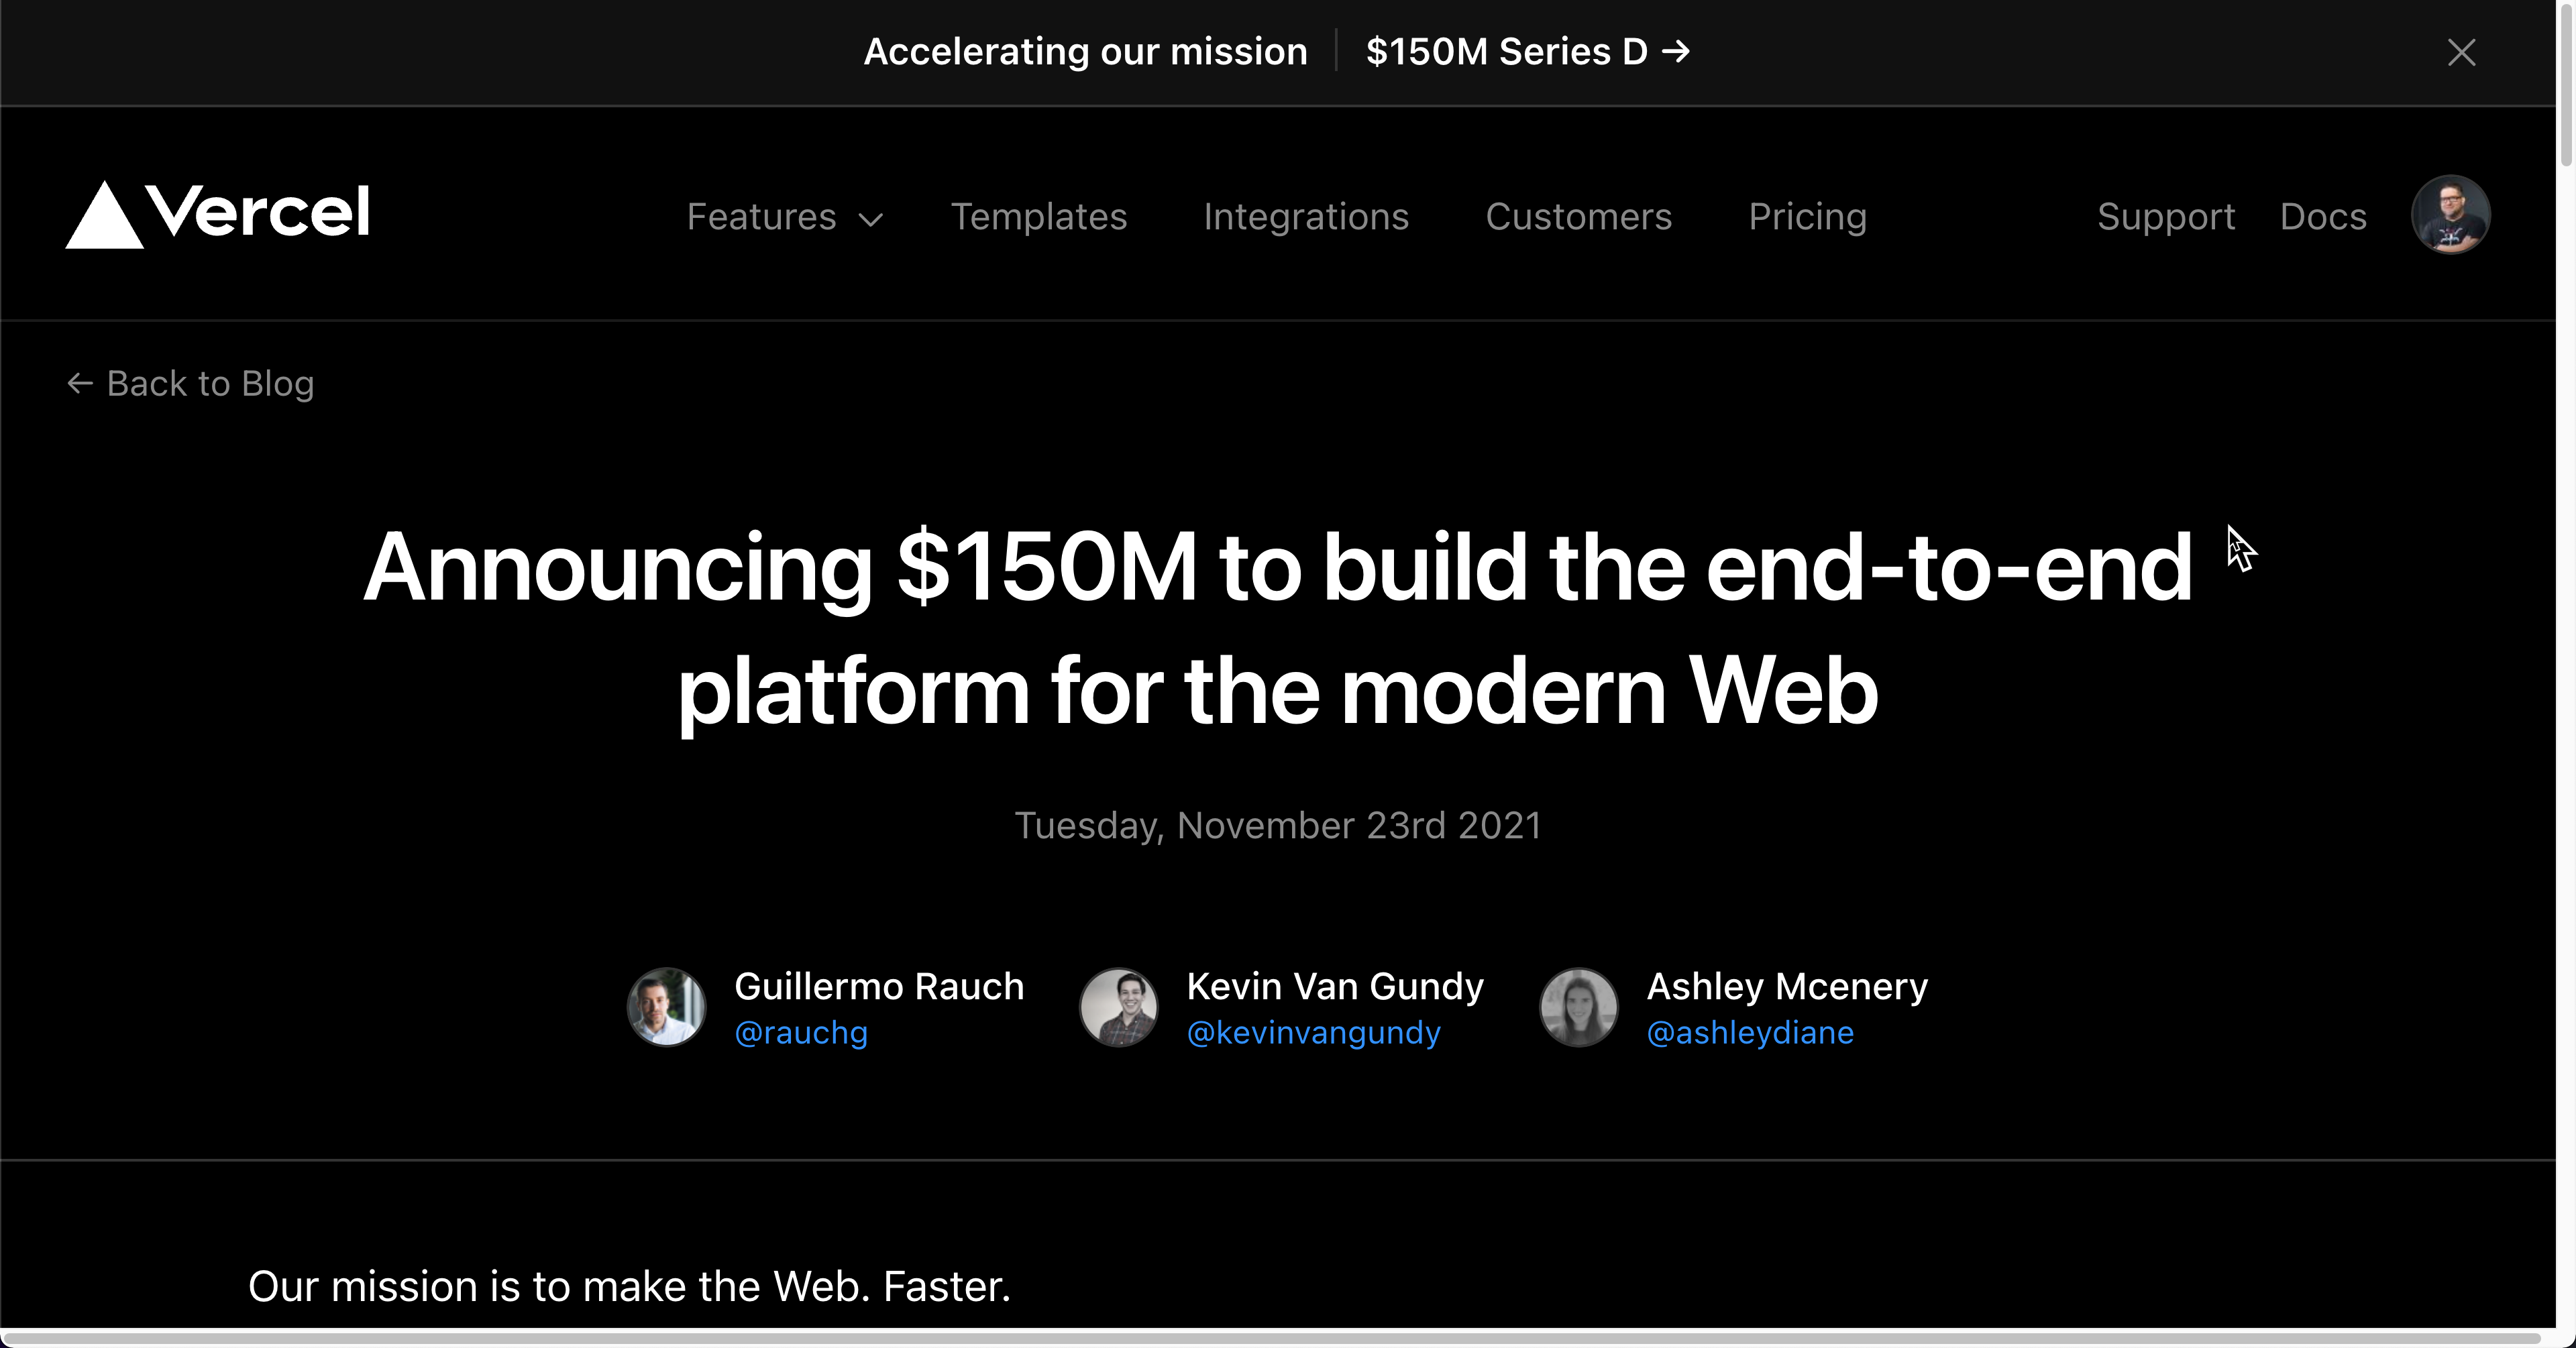The image size is (2576, 1348).
Task: Open the Support link
Action: pyautogui.click(x=2166, y=217)
